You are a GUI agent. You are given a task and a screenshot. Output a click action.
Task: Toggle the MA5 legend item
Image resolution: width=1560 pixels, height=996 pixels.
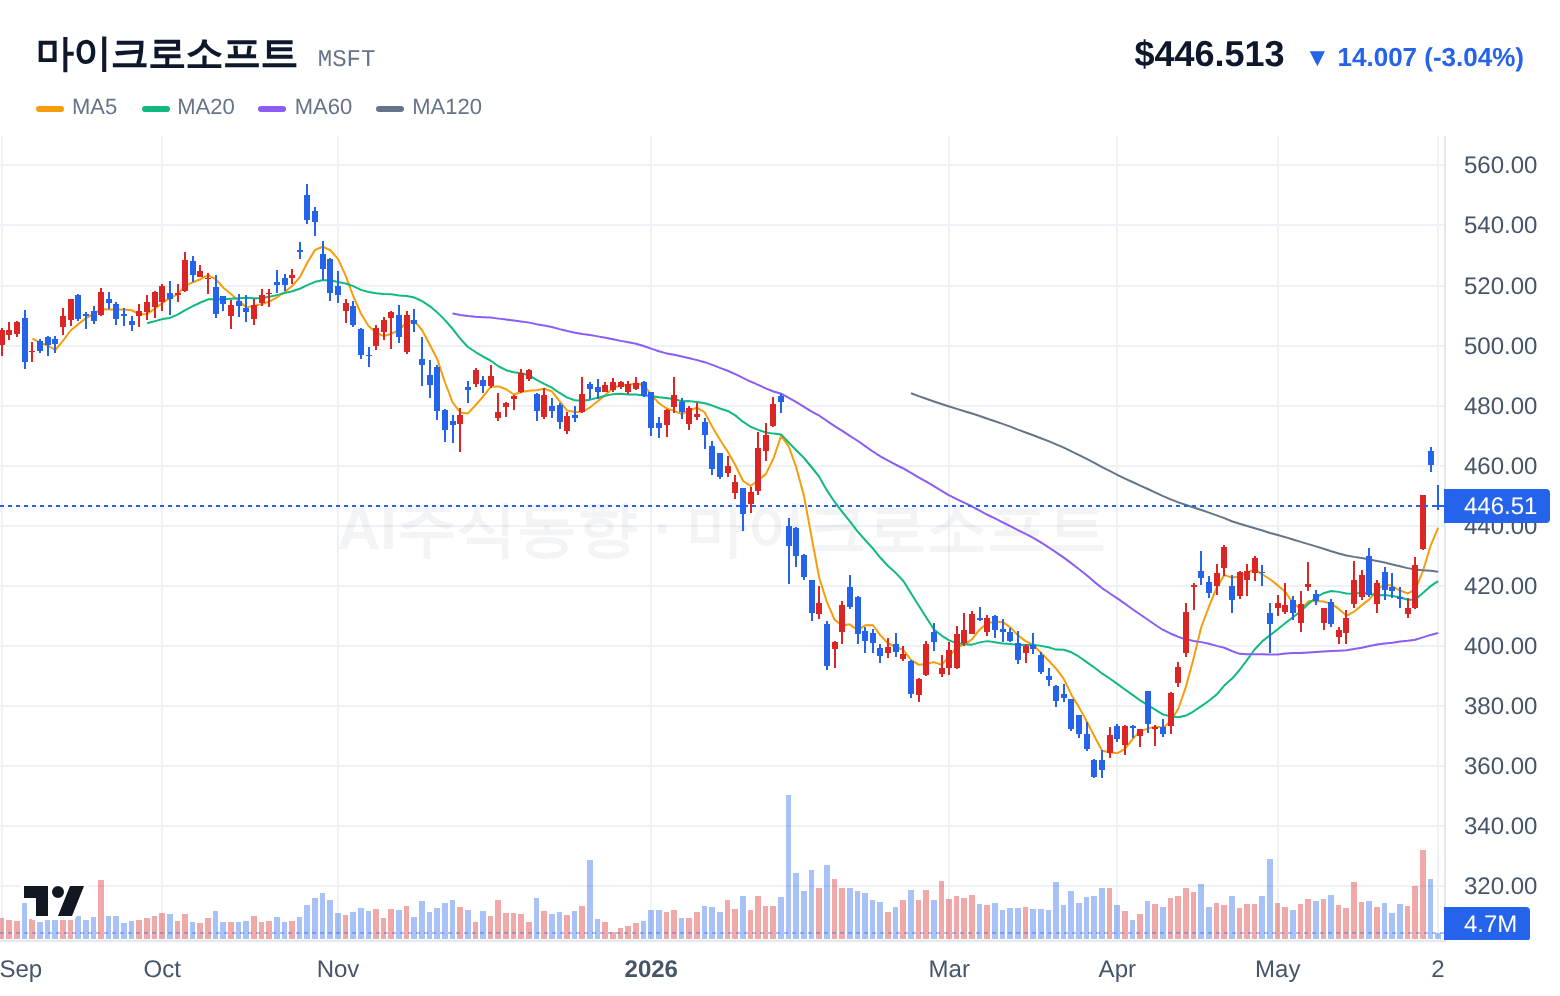[x=77, y=107]
